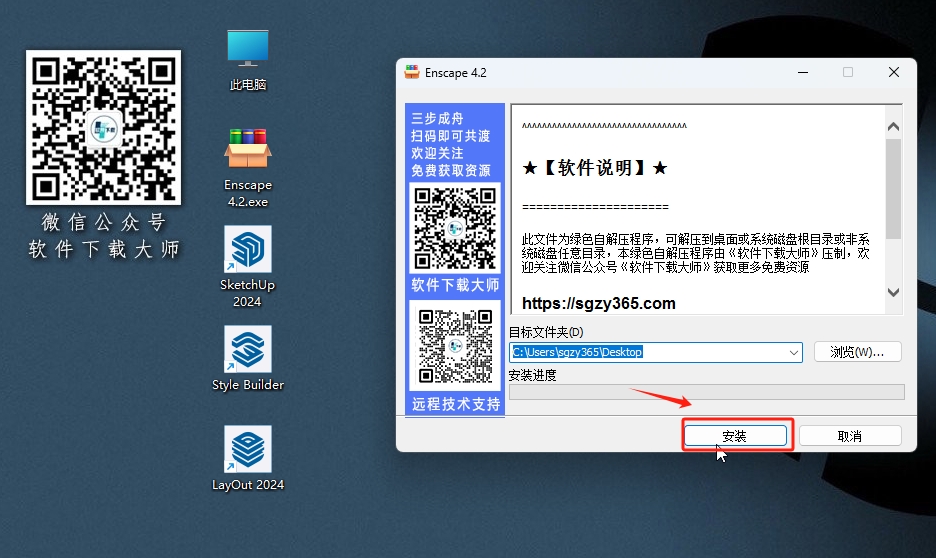Screen dimensions: 936x558
Task: Click the scroll down arrow in description box
Action: [x=893, y=292]
